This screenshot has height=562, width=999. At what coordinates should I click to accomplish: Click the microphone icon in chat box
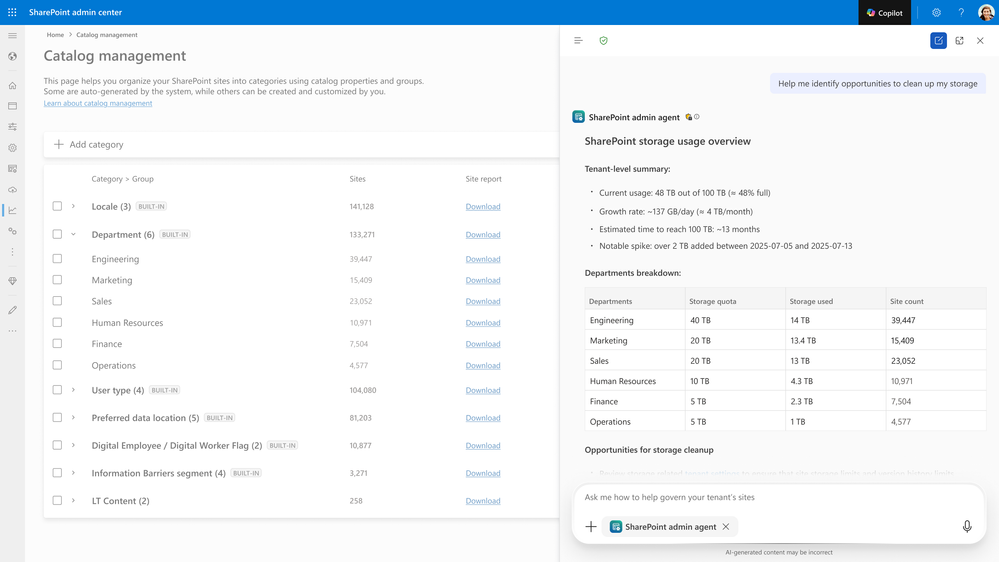[x=967, y=526]
